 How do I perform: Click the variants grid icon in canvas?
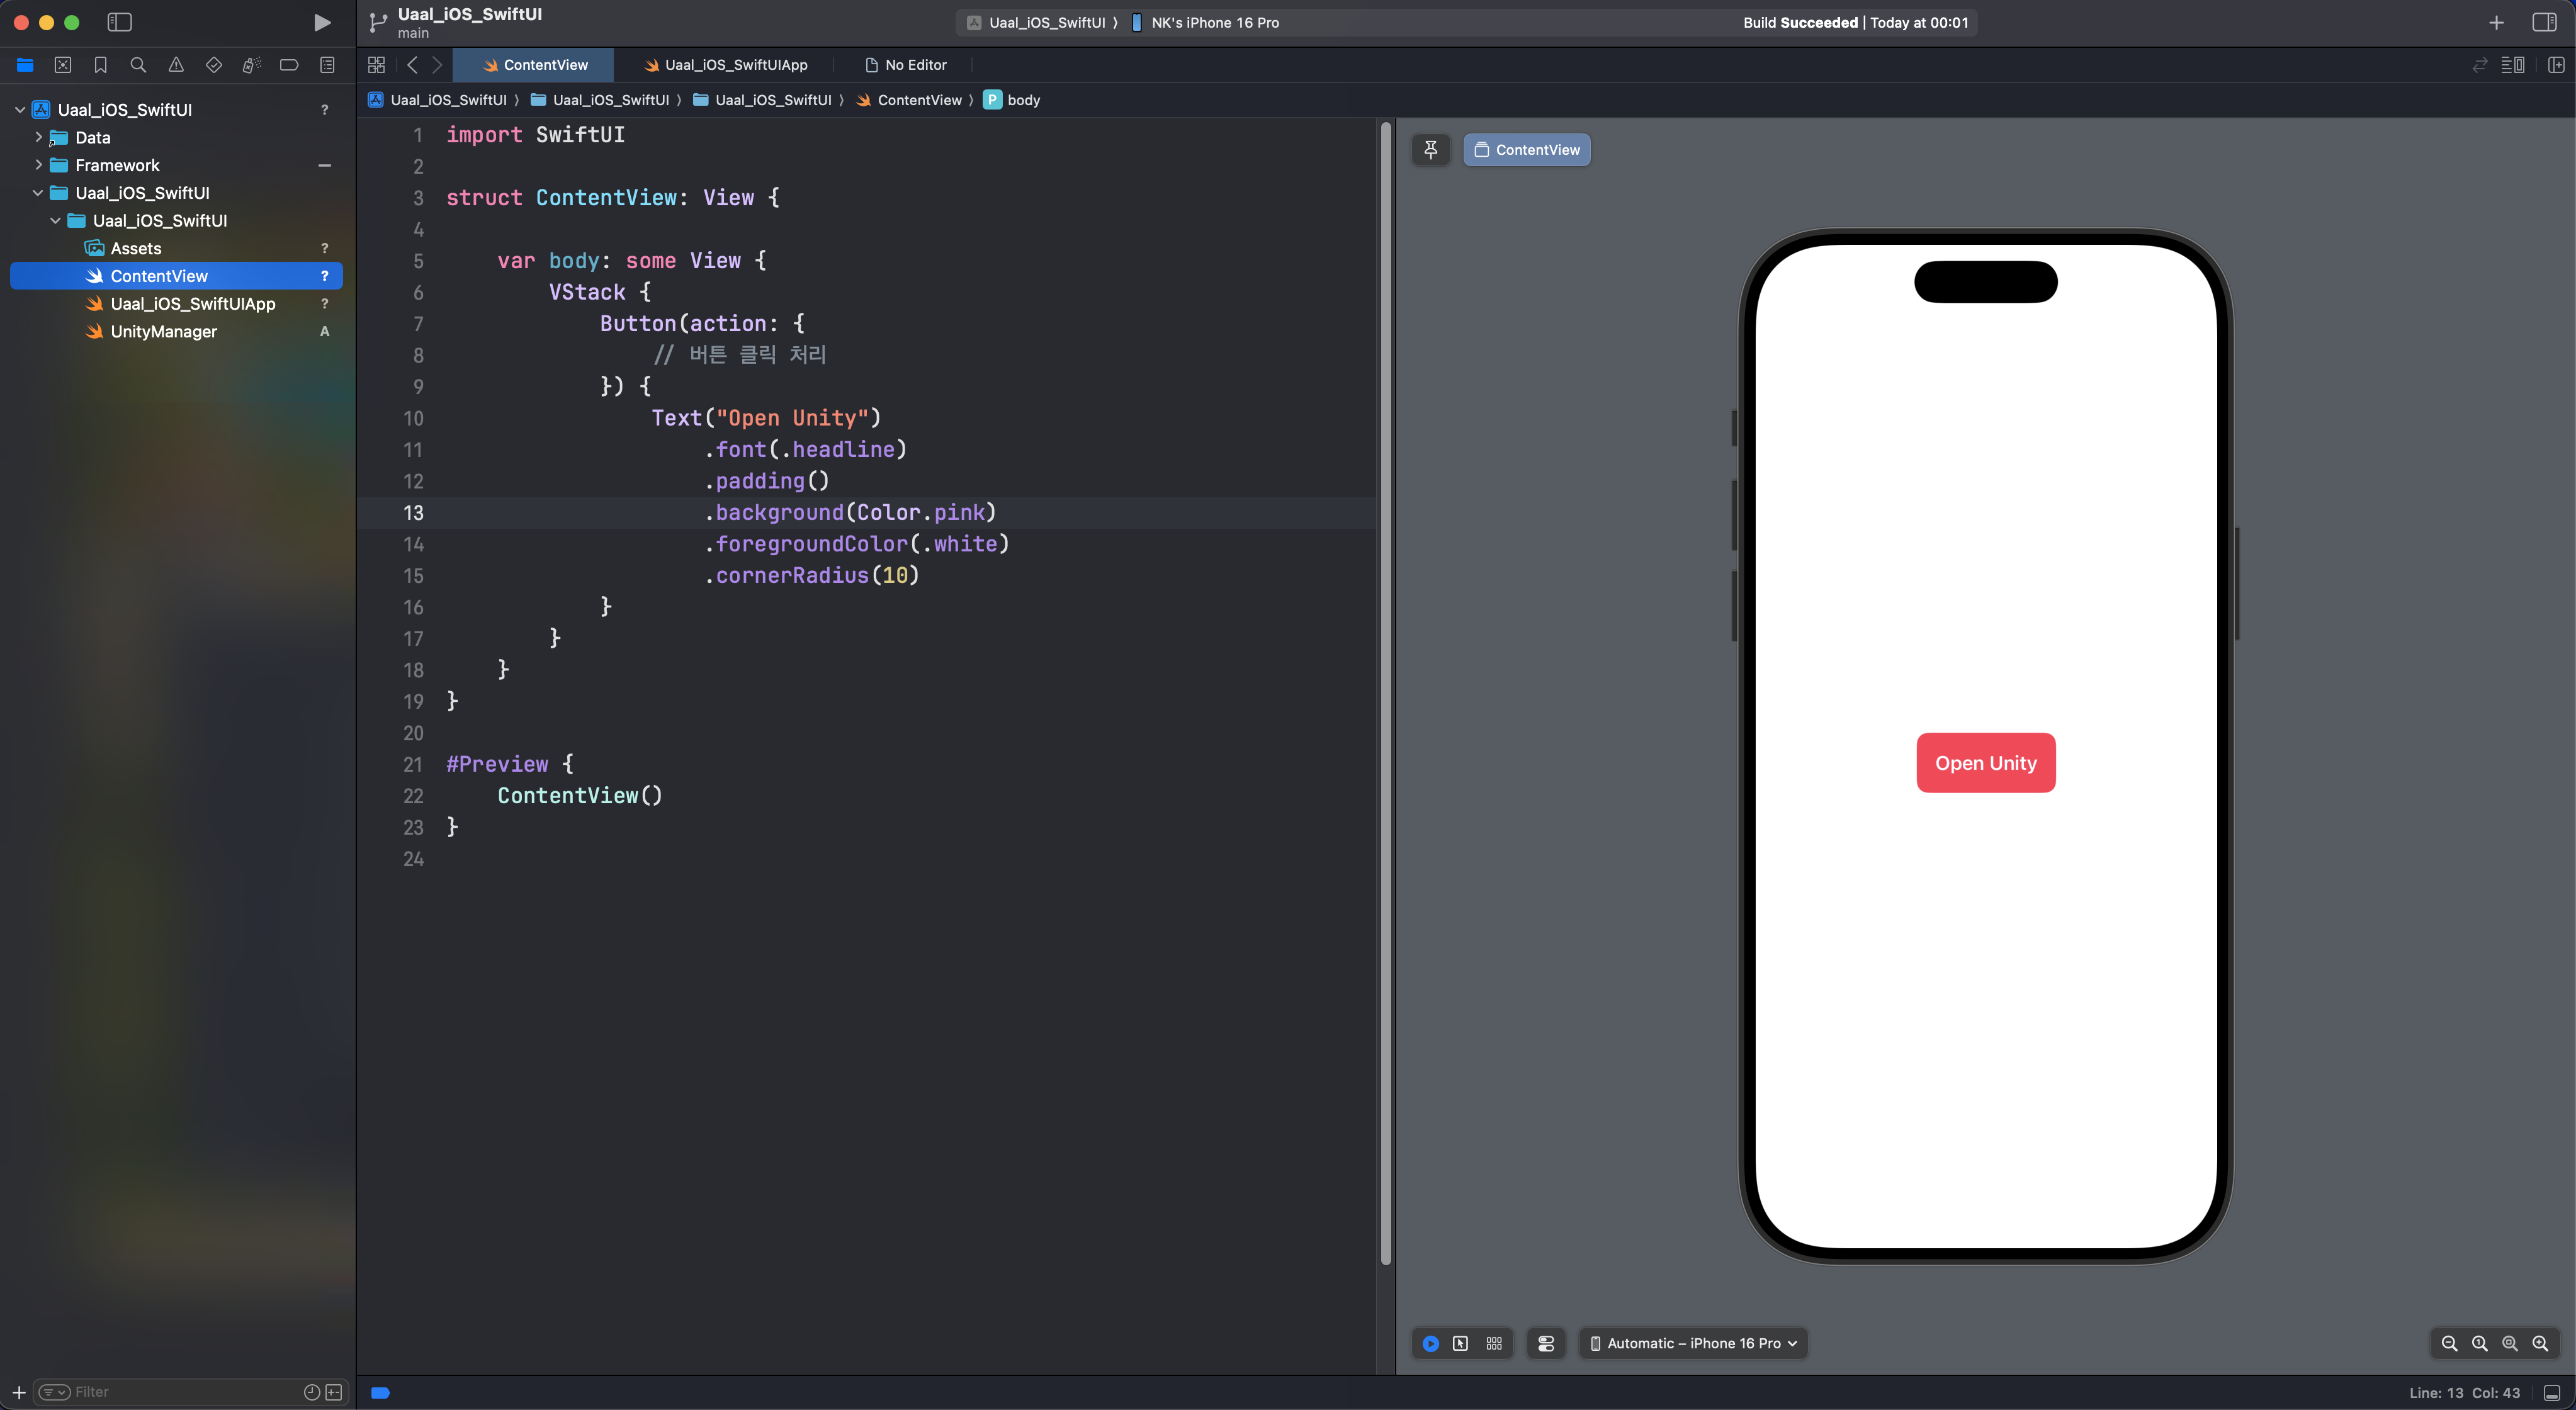pyautogui.click(x=1494, y=1343)
